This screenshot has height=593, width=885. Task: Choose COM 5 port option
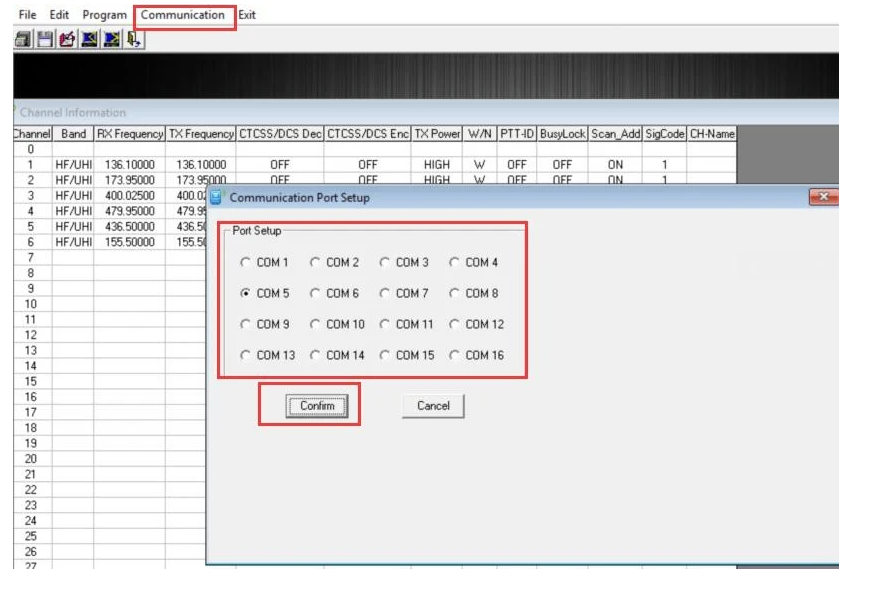(x=246, y=294)
